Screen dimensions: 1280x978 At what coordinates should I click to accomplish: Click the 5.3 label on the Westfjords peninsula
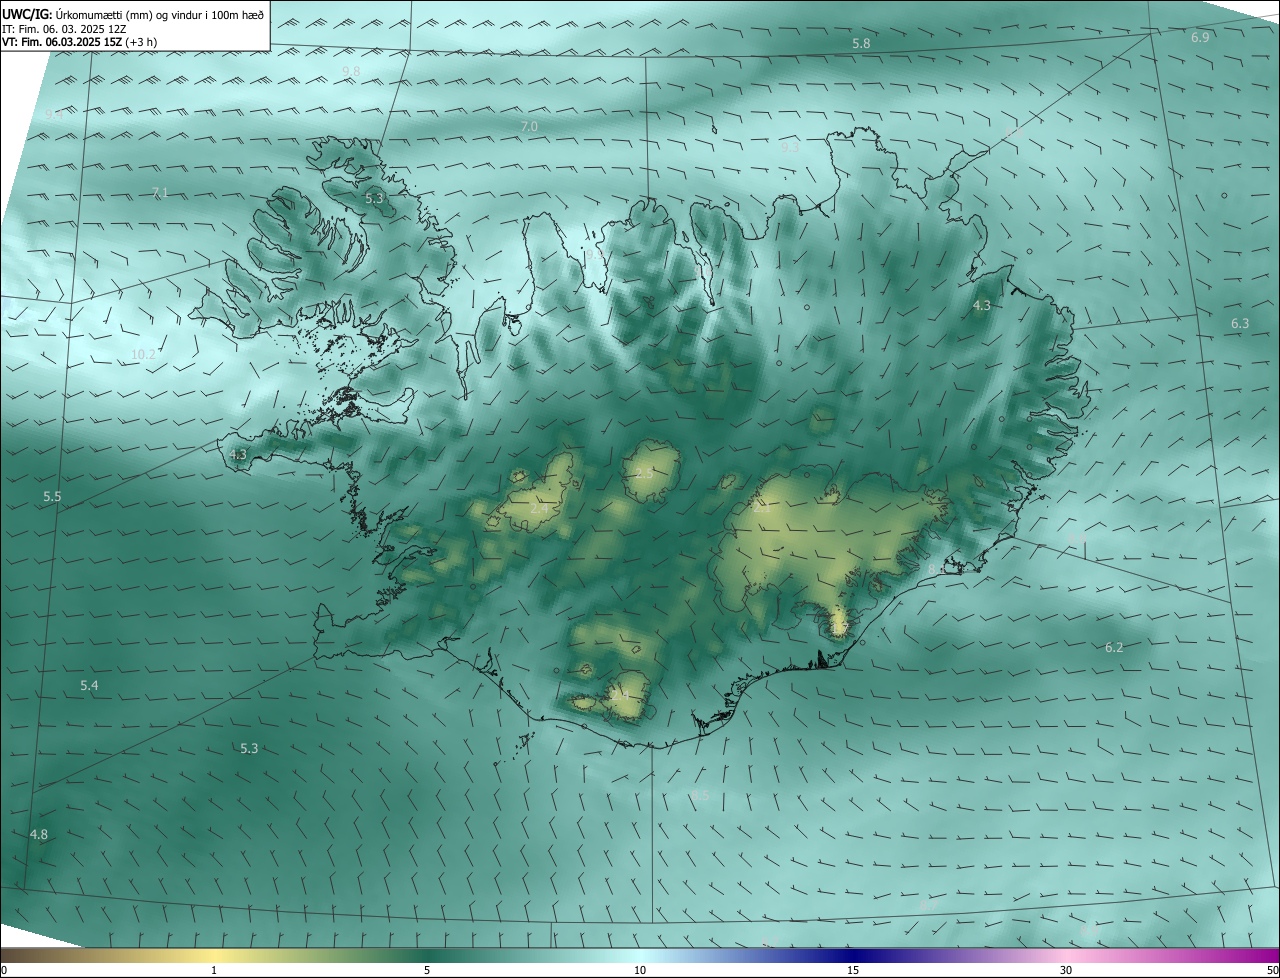click(x=374, y=199)
